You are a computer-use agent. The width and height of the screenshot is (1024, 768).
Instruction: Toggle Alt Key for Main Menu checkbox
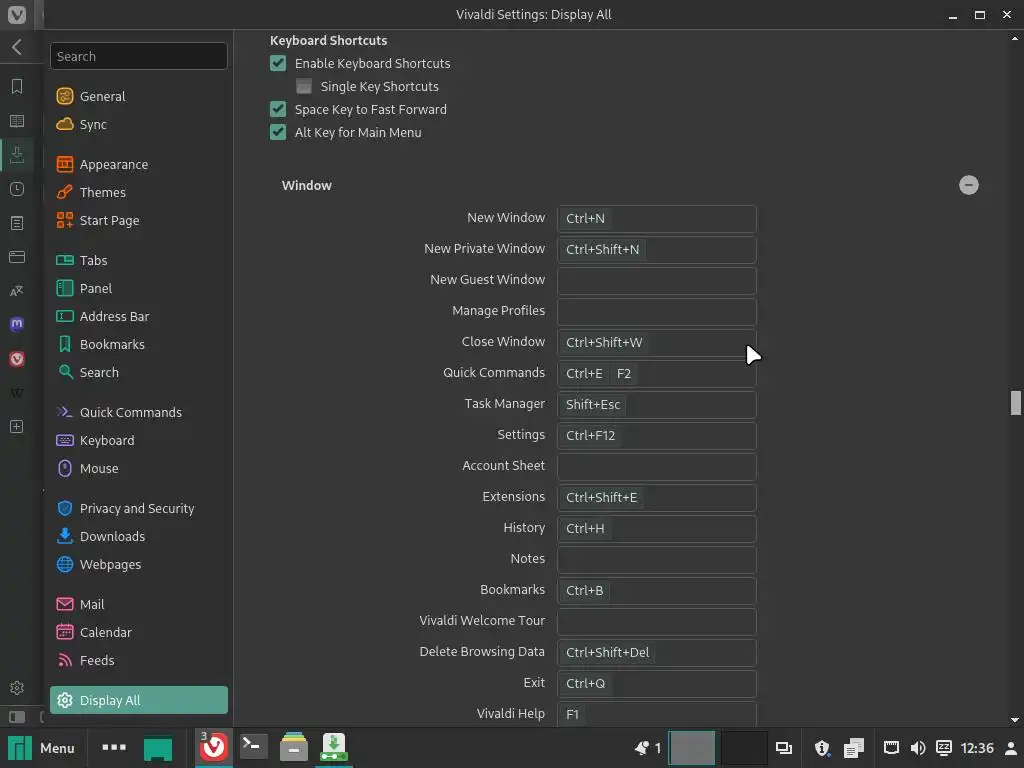coord(278,132)
